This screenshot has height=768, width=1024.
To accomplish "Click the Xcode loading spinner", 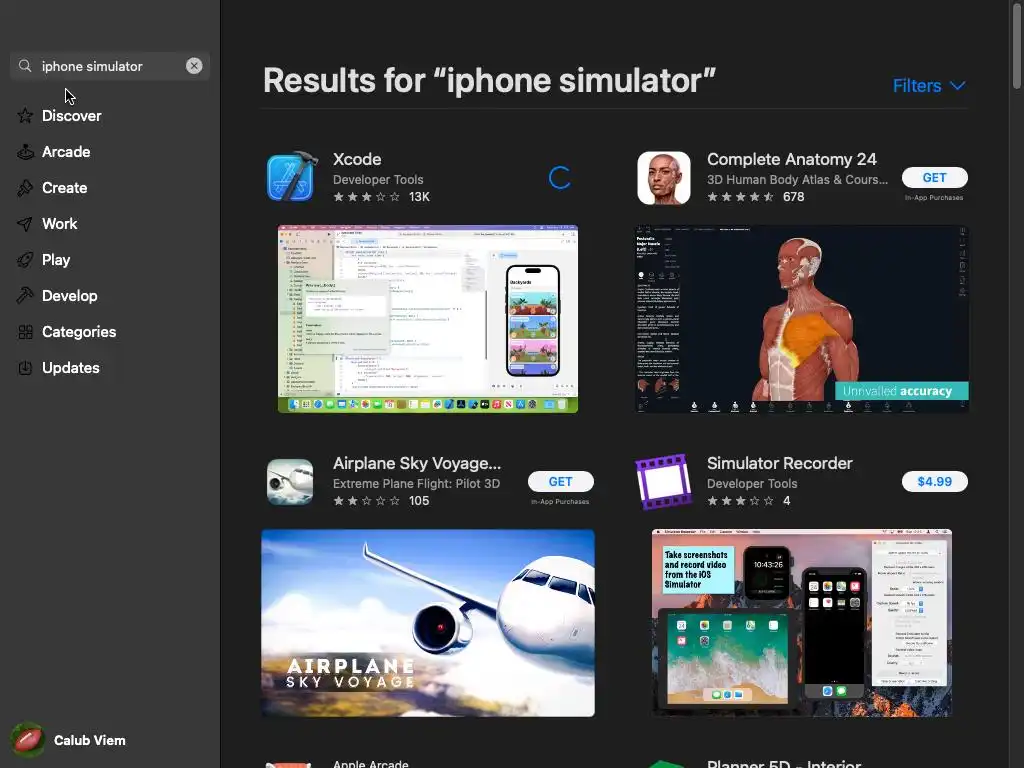I will pos(560,178).
